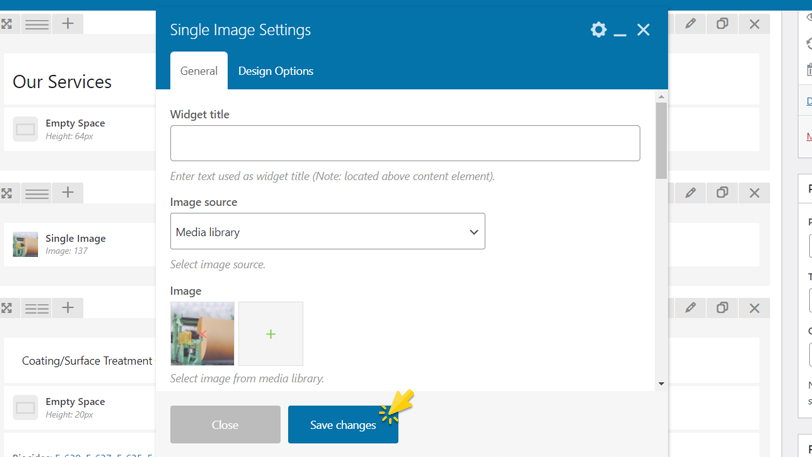Viewport: 812px width, 457px height.
Task: Duplicate the top row above Our Services
Action: pyautogui.click(x=722, y=24)
